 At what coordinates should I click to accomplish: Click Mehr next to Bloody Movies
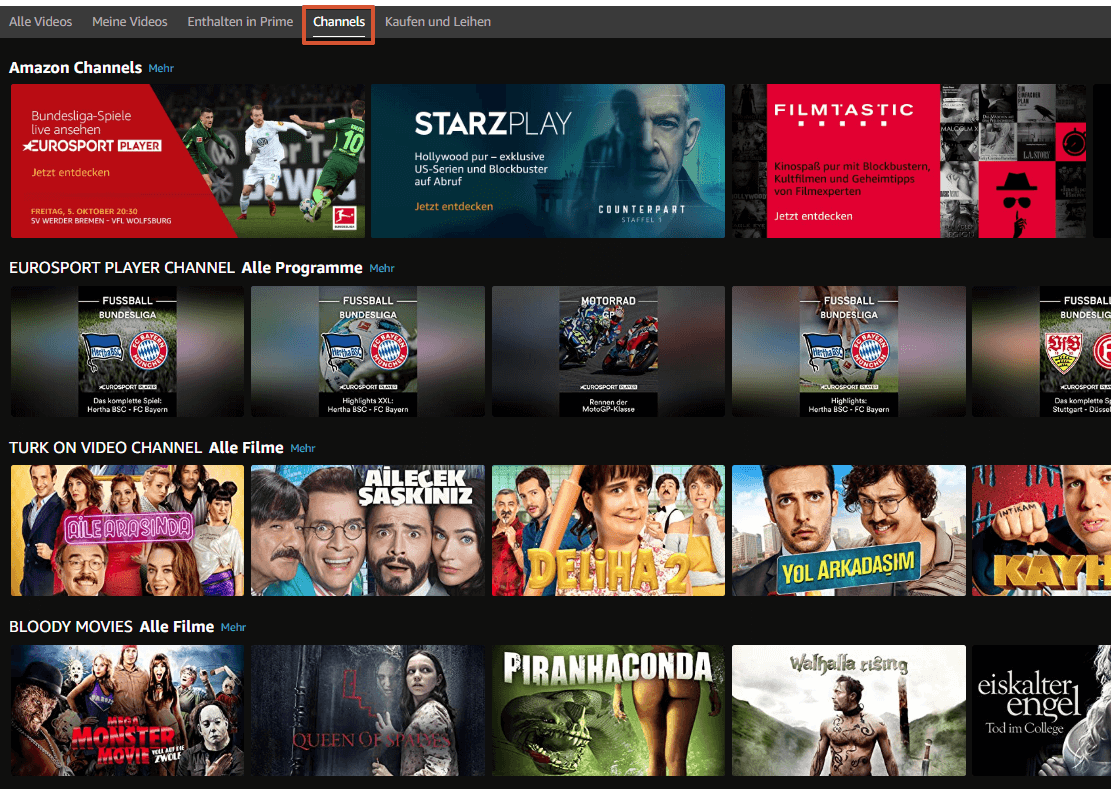coord(233,628)
